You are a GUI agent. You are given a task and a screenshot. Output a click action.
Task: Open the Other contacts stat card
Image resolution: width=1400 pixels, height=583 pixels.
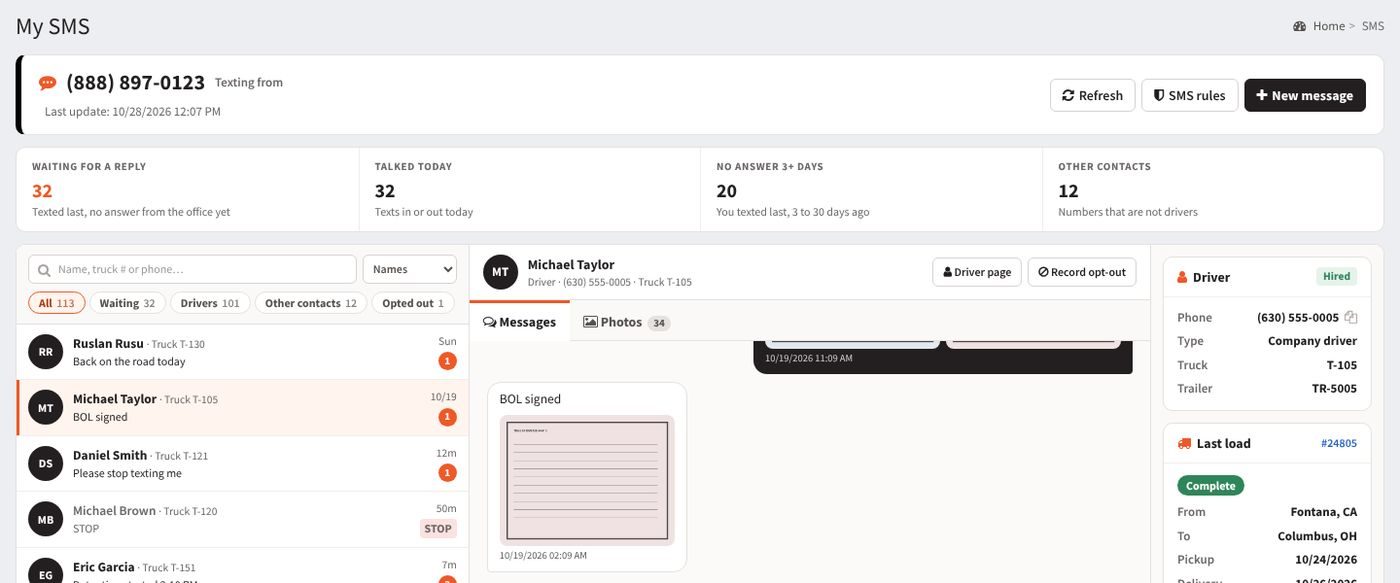[x=1213, y=190]
